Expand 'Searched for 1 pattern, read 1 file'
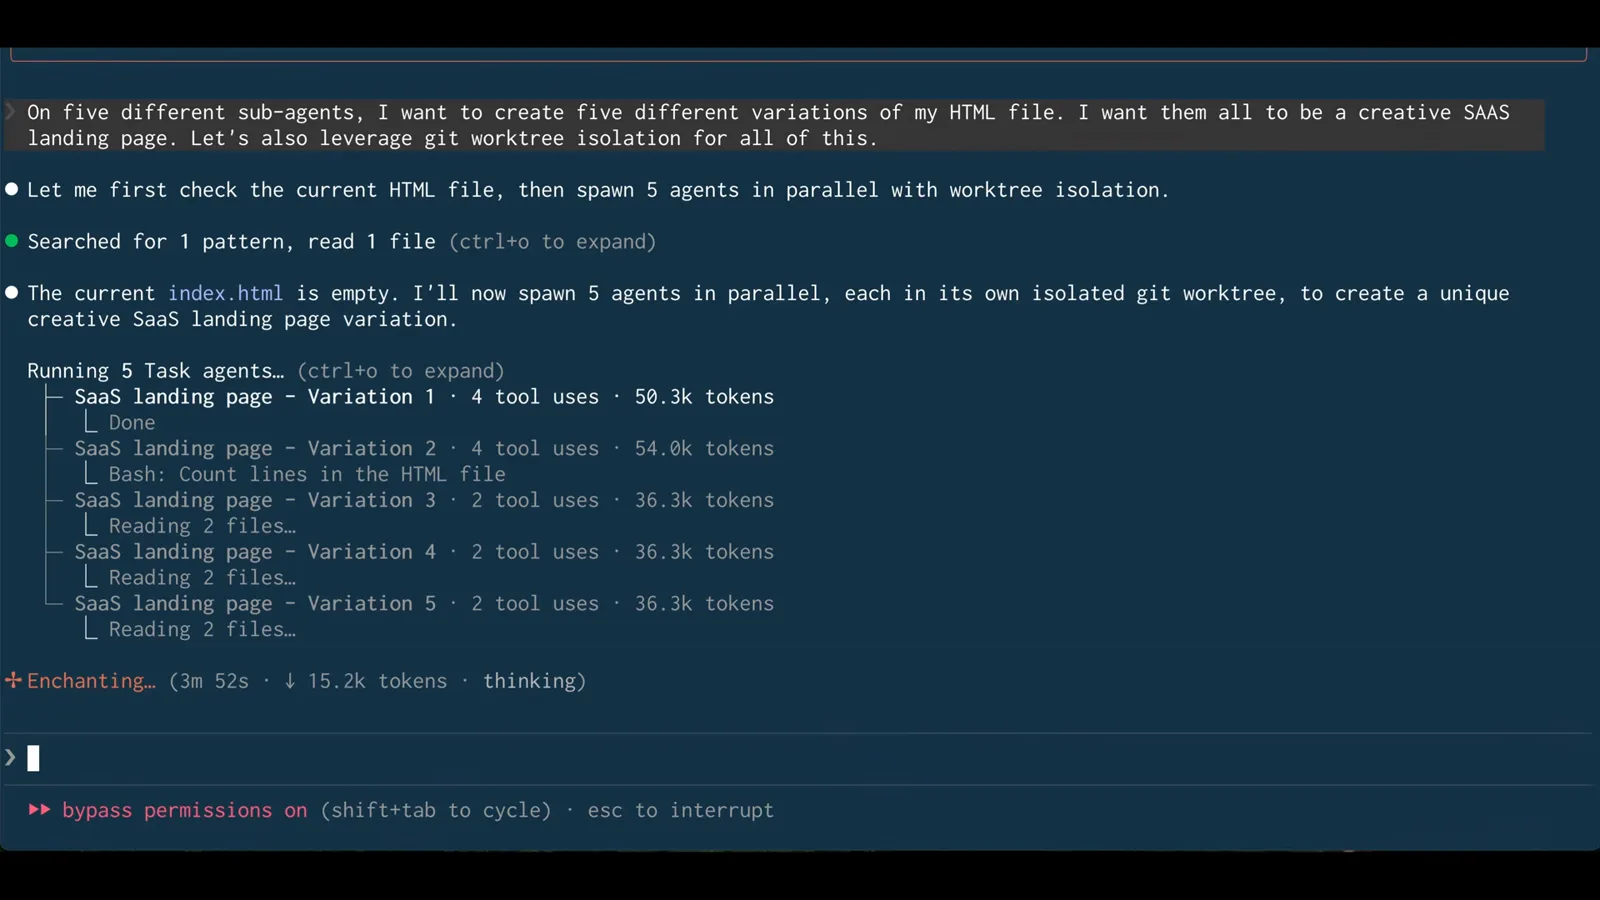This screenshot has height=900, width=1600. [x=341, y=241]
